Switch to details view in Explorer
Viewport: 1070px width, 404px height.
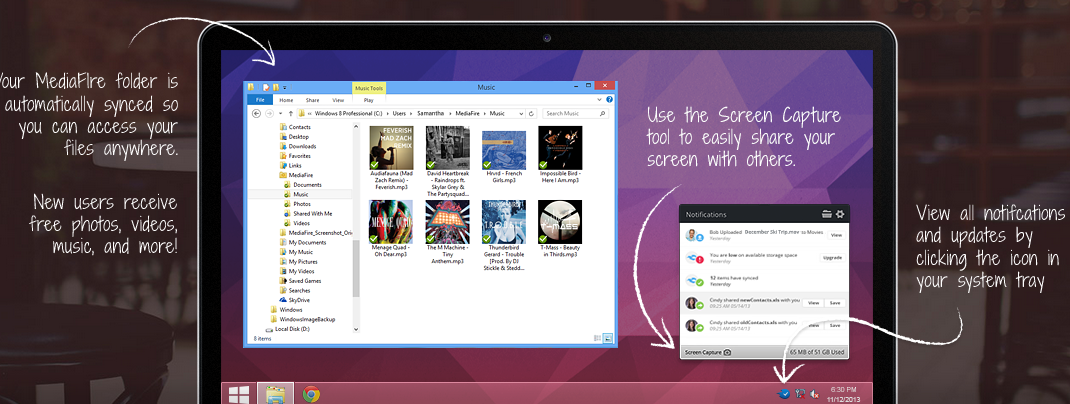pos(597,339)
